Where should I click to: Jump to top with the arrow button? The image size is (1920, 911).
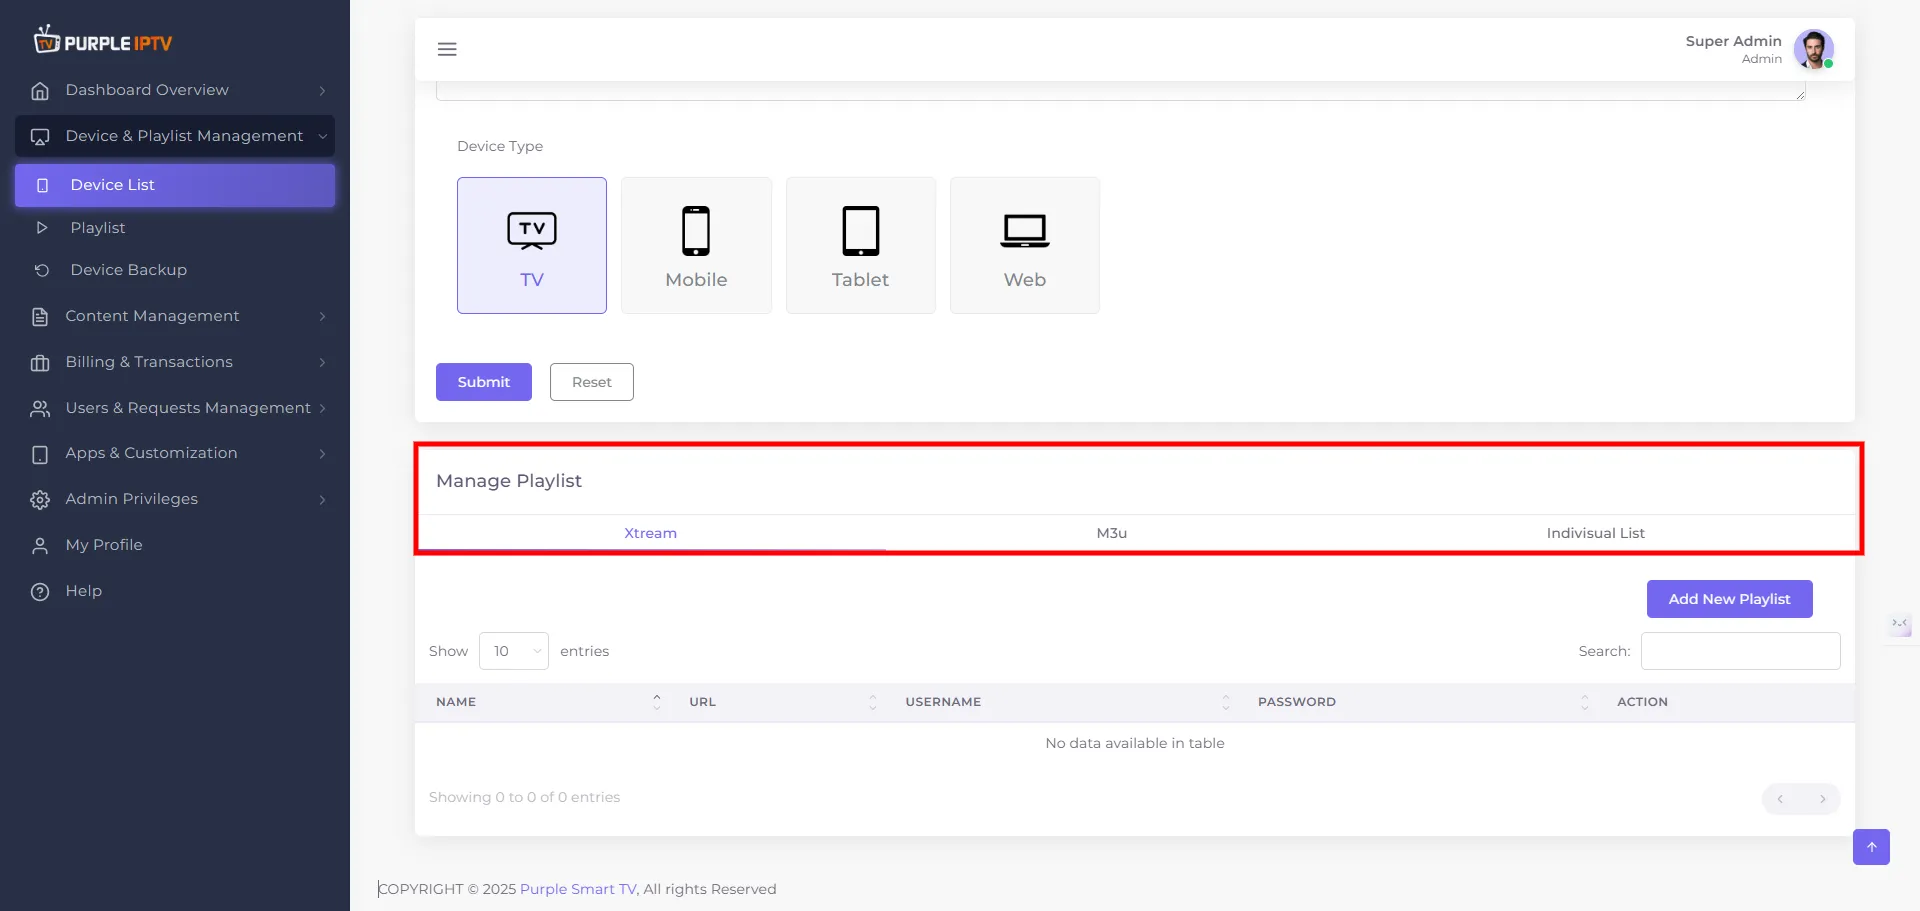[1871, 847]
